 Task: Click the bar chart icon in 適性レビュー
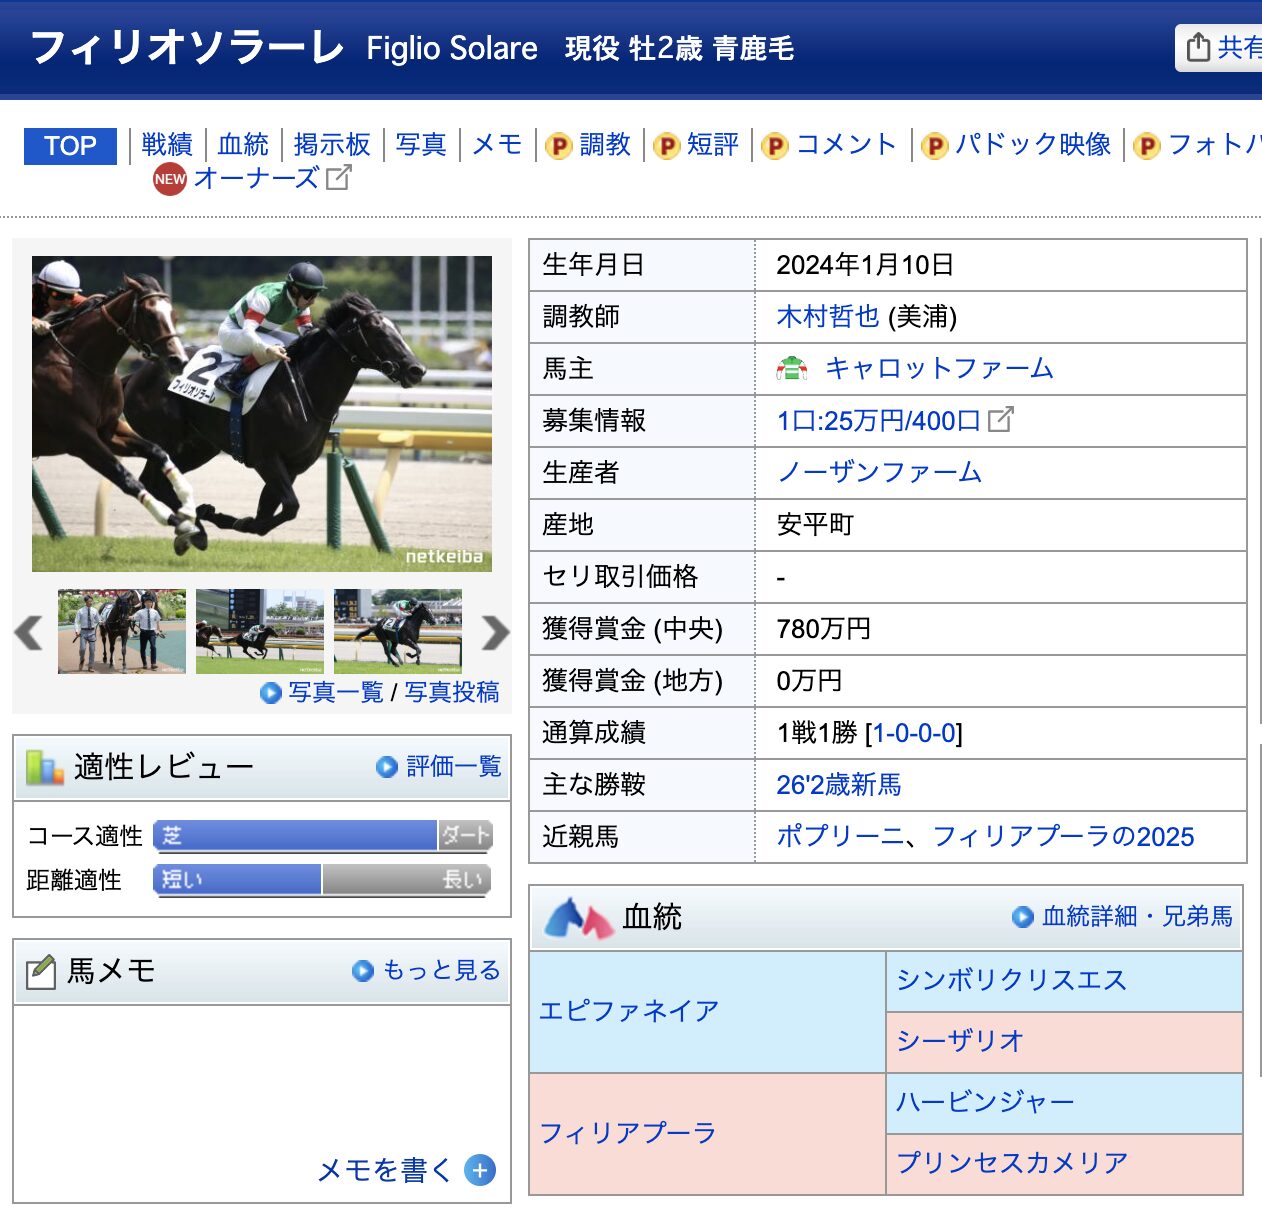click(45, 767)
